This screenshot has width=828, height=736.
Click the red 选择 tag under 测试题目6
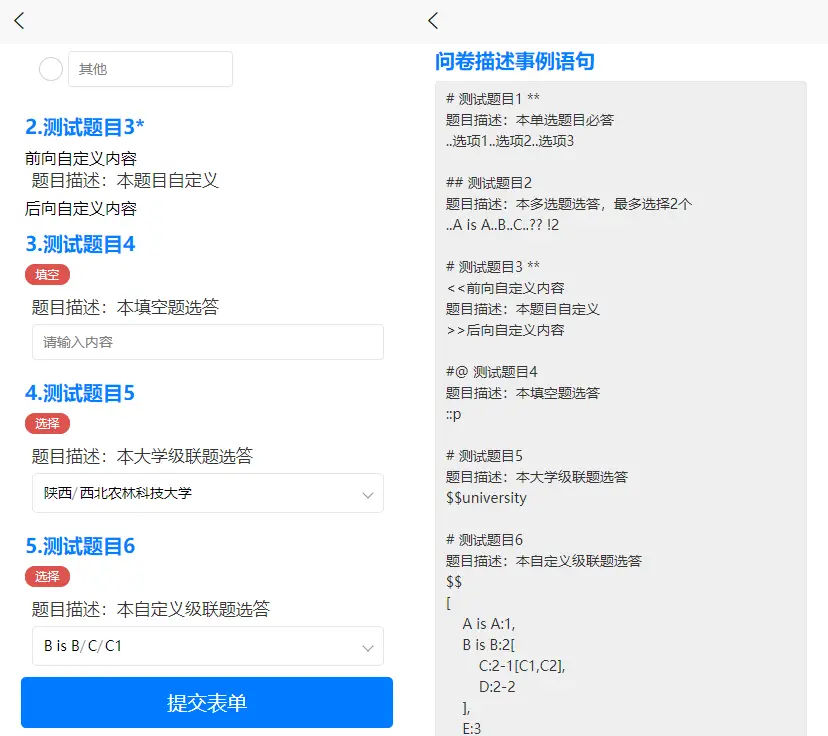(x=47, y=577)
